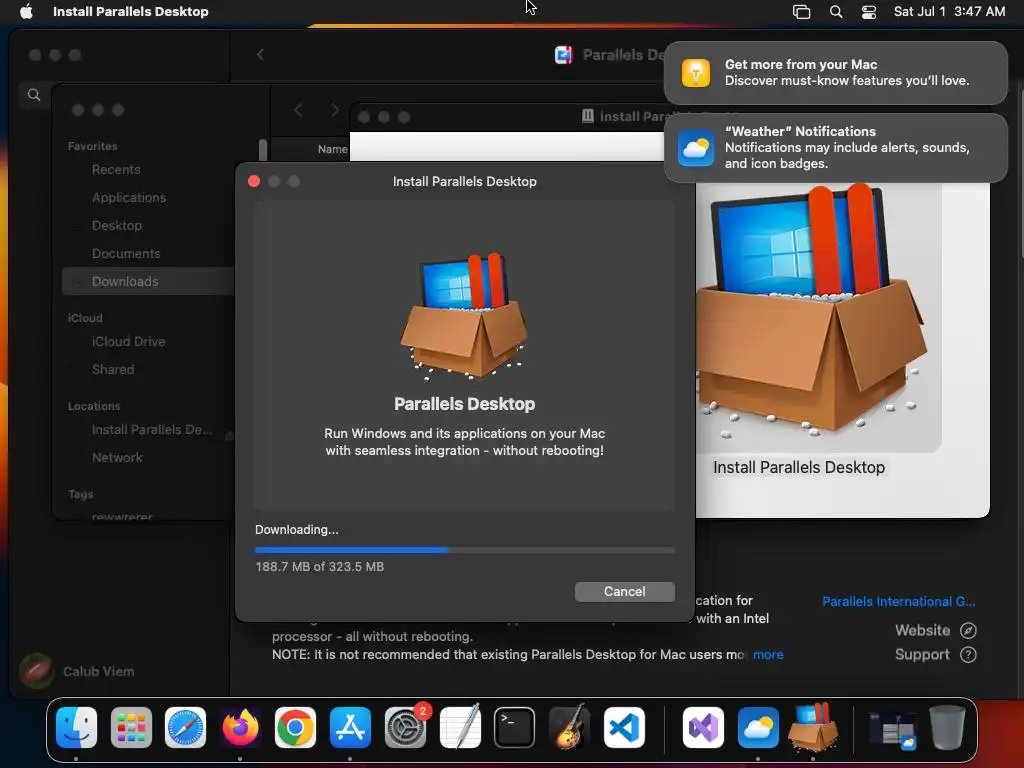This screenshot has height=768, width=1024.
Task: Launch Visual Studio Code from the Dock
Action: point(624,727)
